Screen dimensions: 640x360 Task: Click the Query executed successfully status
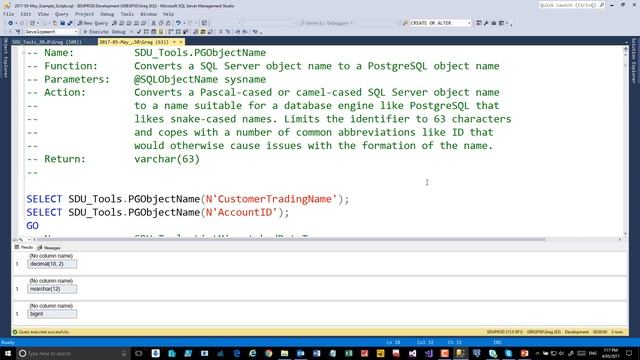41,332
